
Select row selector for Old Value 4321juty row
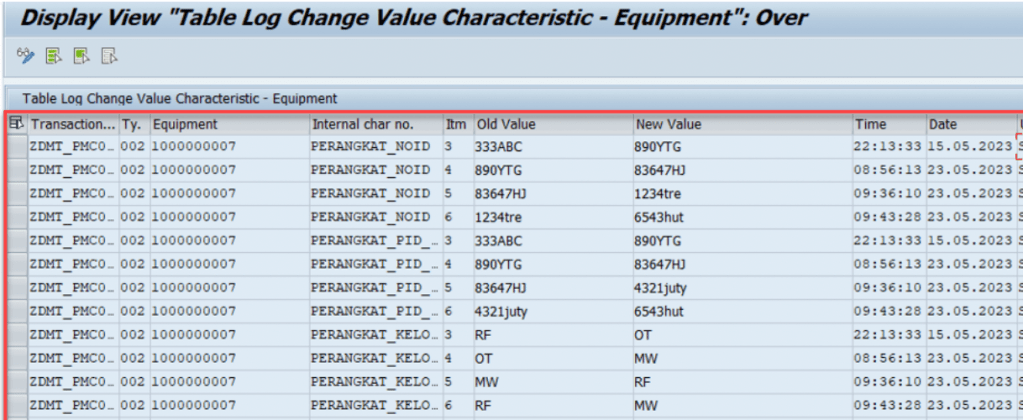pos(16,312)
